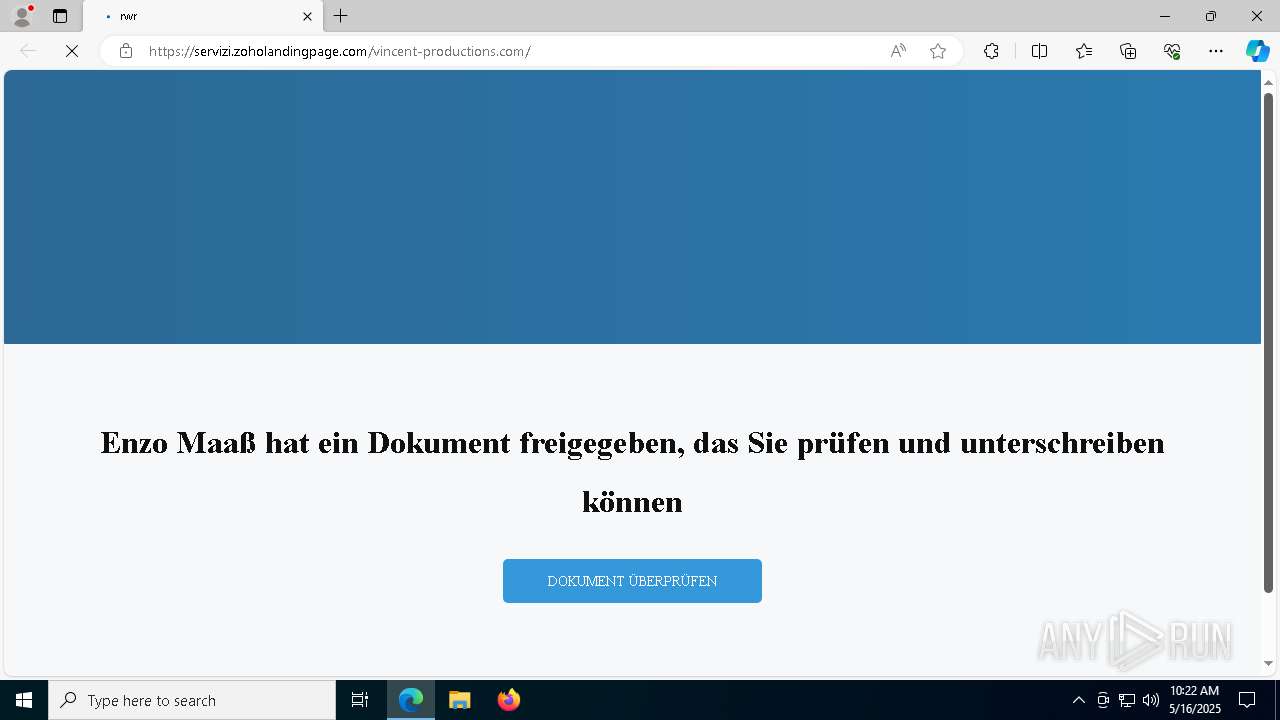Toggle split screen view
1280x720 pixels.
pyautogui.click(x=1039, y=51)
